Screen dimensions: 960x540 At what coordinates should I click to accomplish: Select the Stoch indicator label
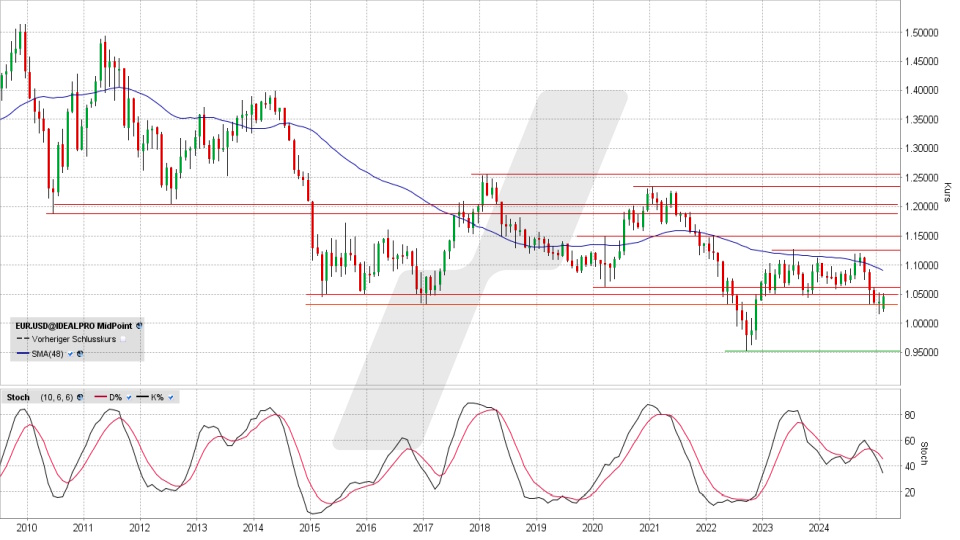click(18, 397)
